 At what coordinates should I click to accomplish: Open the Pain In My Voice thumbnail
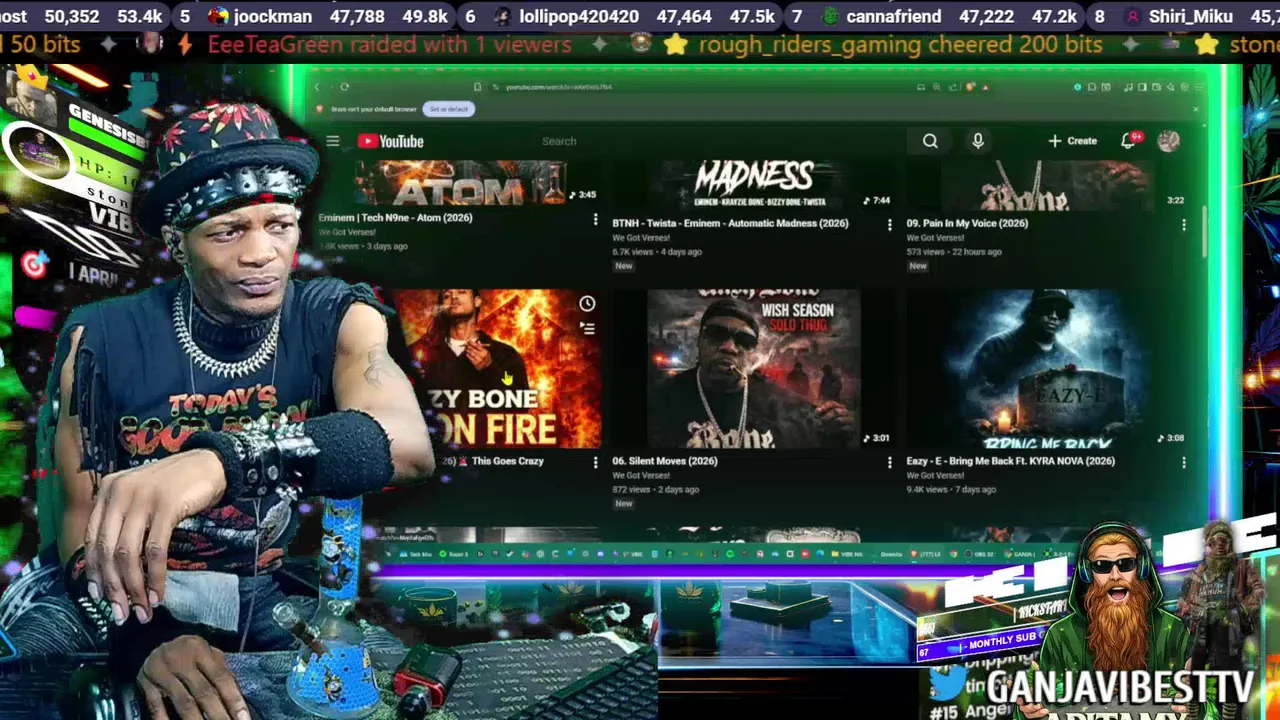pyautogui.click(x=1047, y=183)
